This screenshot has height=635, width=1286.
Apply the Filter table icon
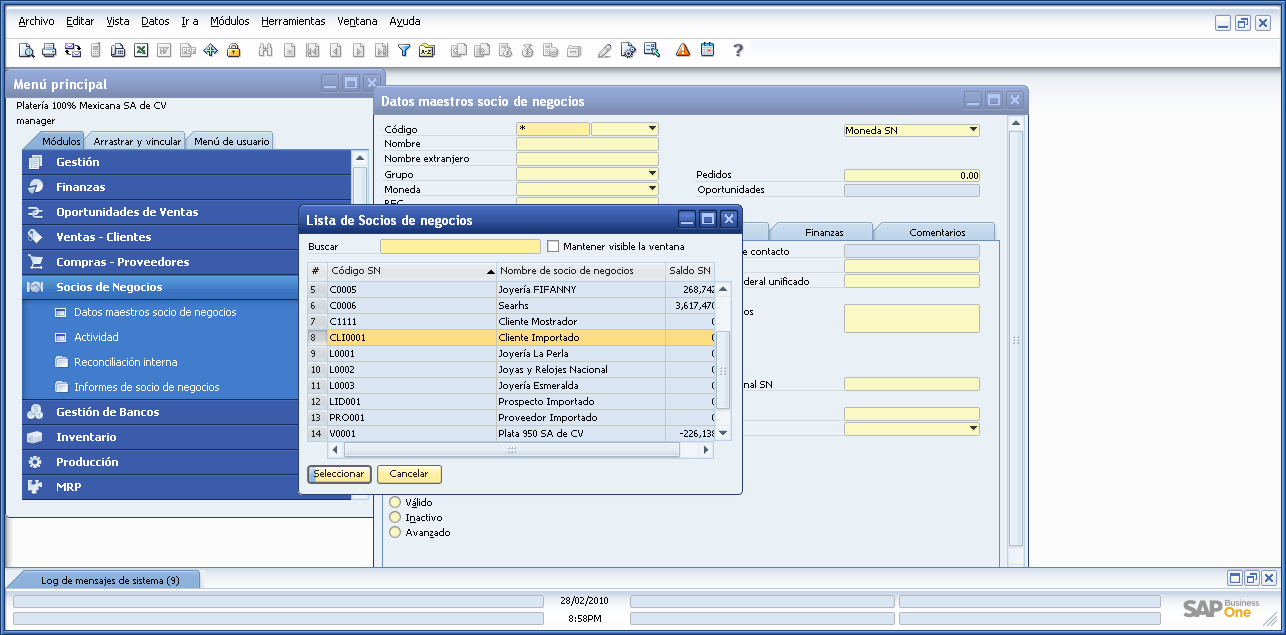click(403, 49)
